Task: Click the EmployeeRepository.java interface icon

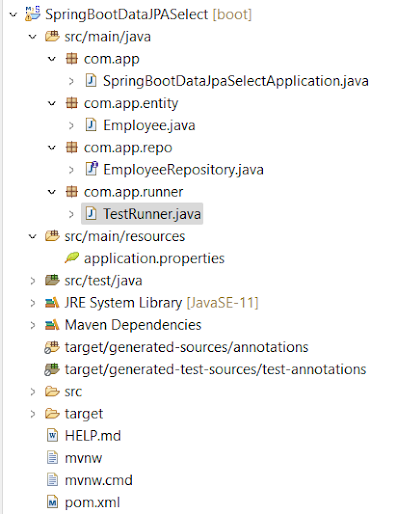Action: [x=92, y=169]
